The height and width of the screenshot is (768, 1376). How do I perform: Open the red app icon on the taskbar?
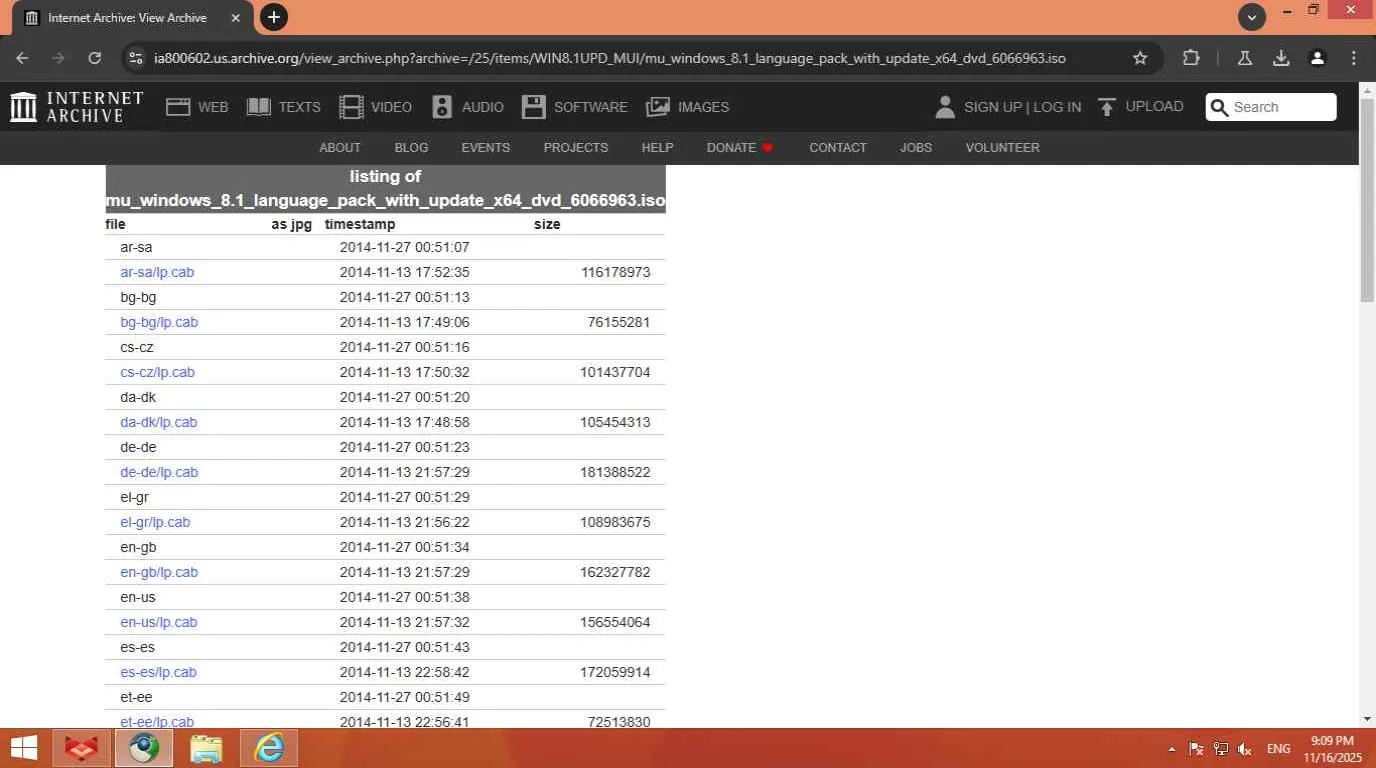82,748
